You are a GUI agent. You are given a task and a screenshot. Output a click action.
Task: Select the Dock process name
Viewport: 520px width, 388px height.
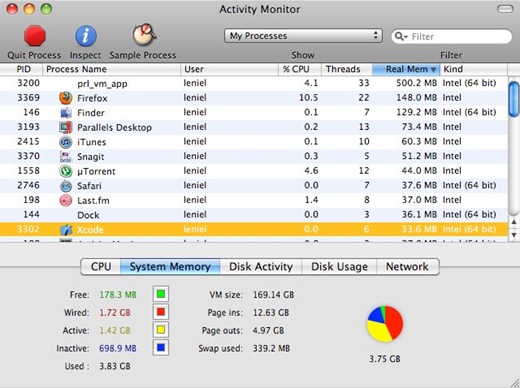tap(88, 215)
